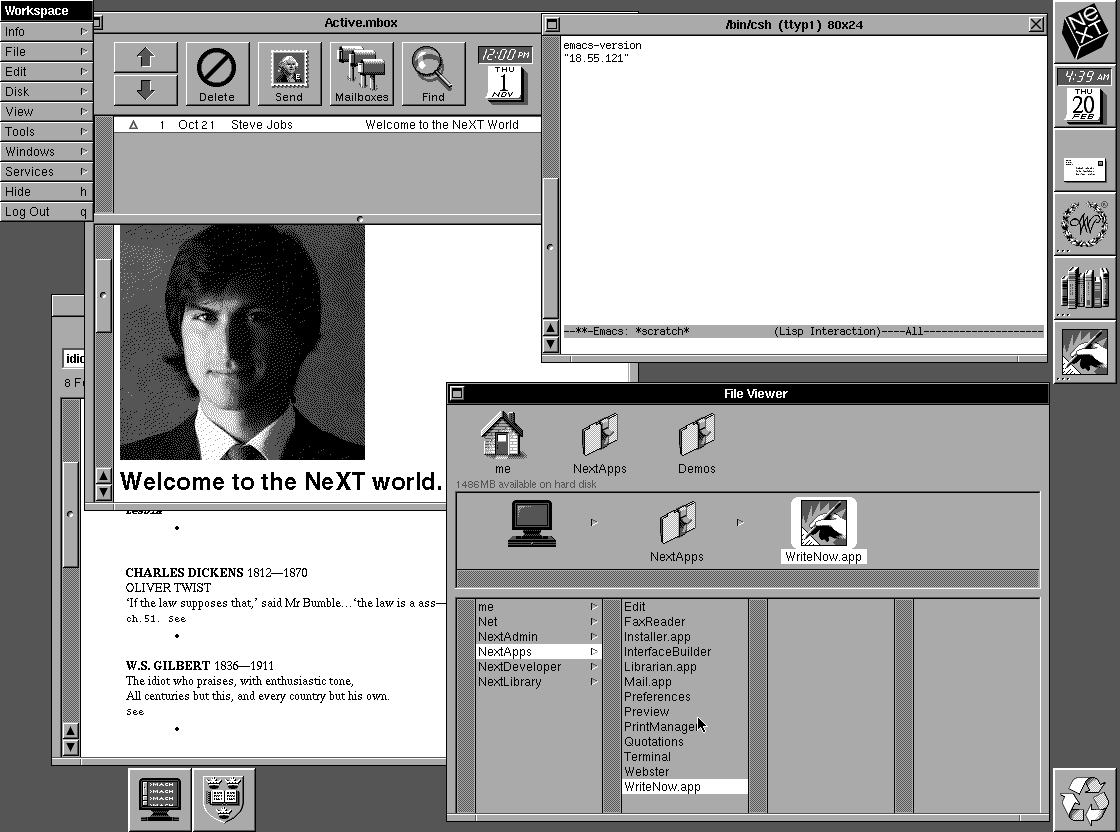Select Preview in the file list
The height and width of the screenshot is (832, 1120).
[x=685, y=712]
